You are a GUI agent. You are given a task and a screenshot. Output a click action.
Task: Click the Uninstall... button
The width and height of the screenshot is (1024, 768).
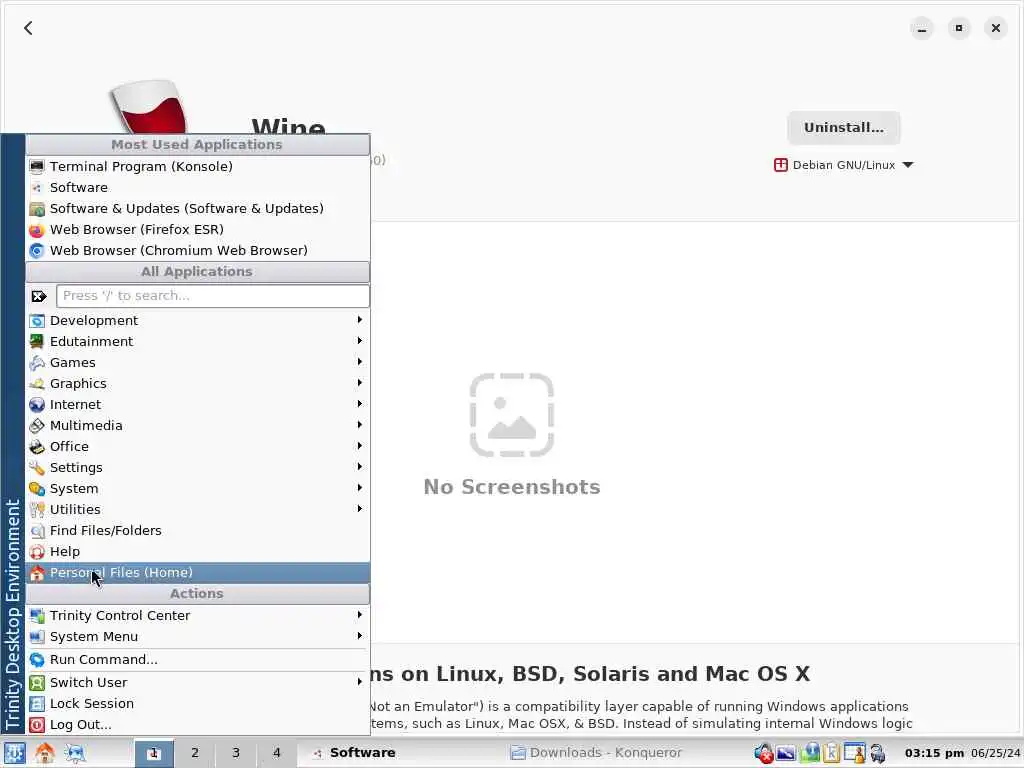[x=844, y=127]
